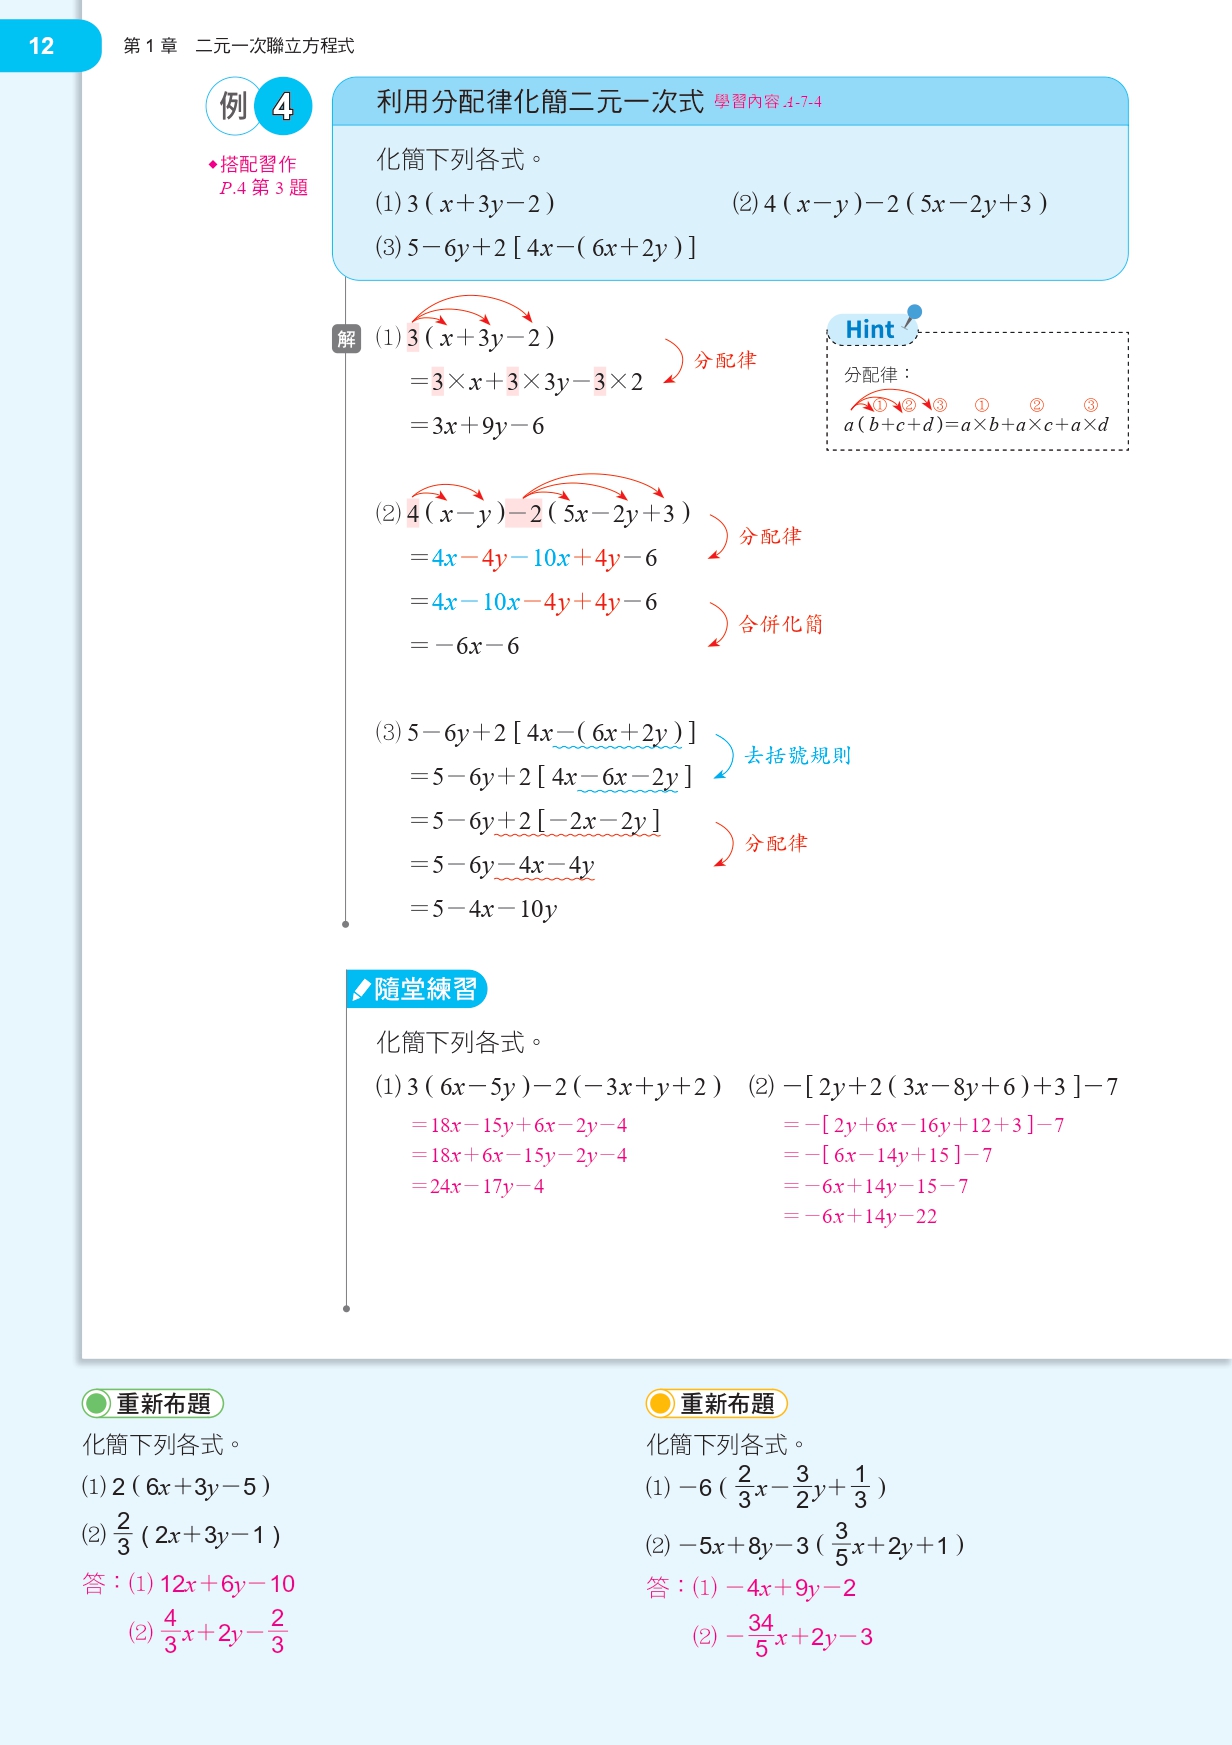This screenshot has height=1745, width=1232.
Task: Click the blue pushpin on Hint box
Action: (913, 313)
